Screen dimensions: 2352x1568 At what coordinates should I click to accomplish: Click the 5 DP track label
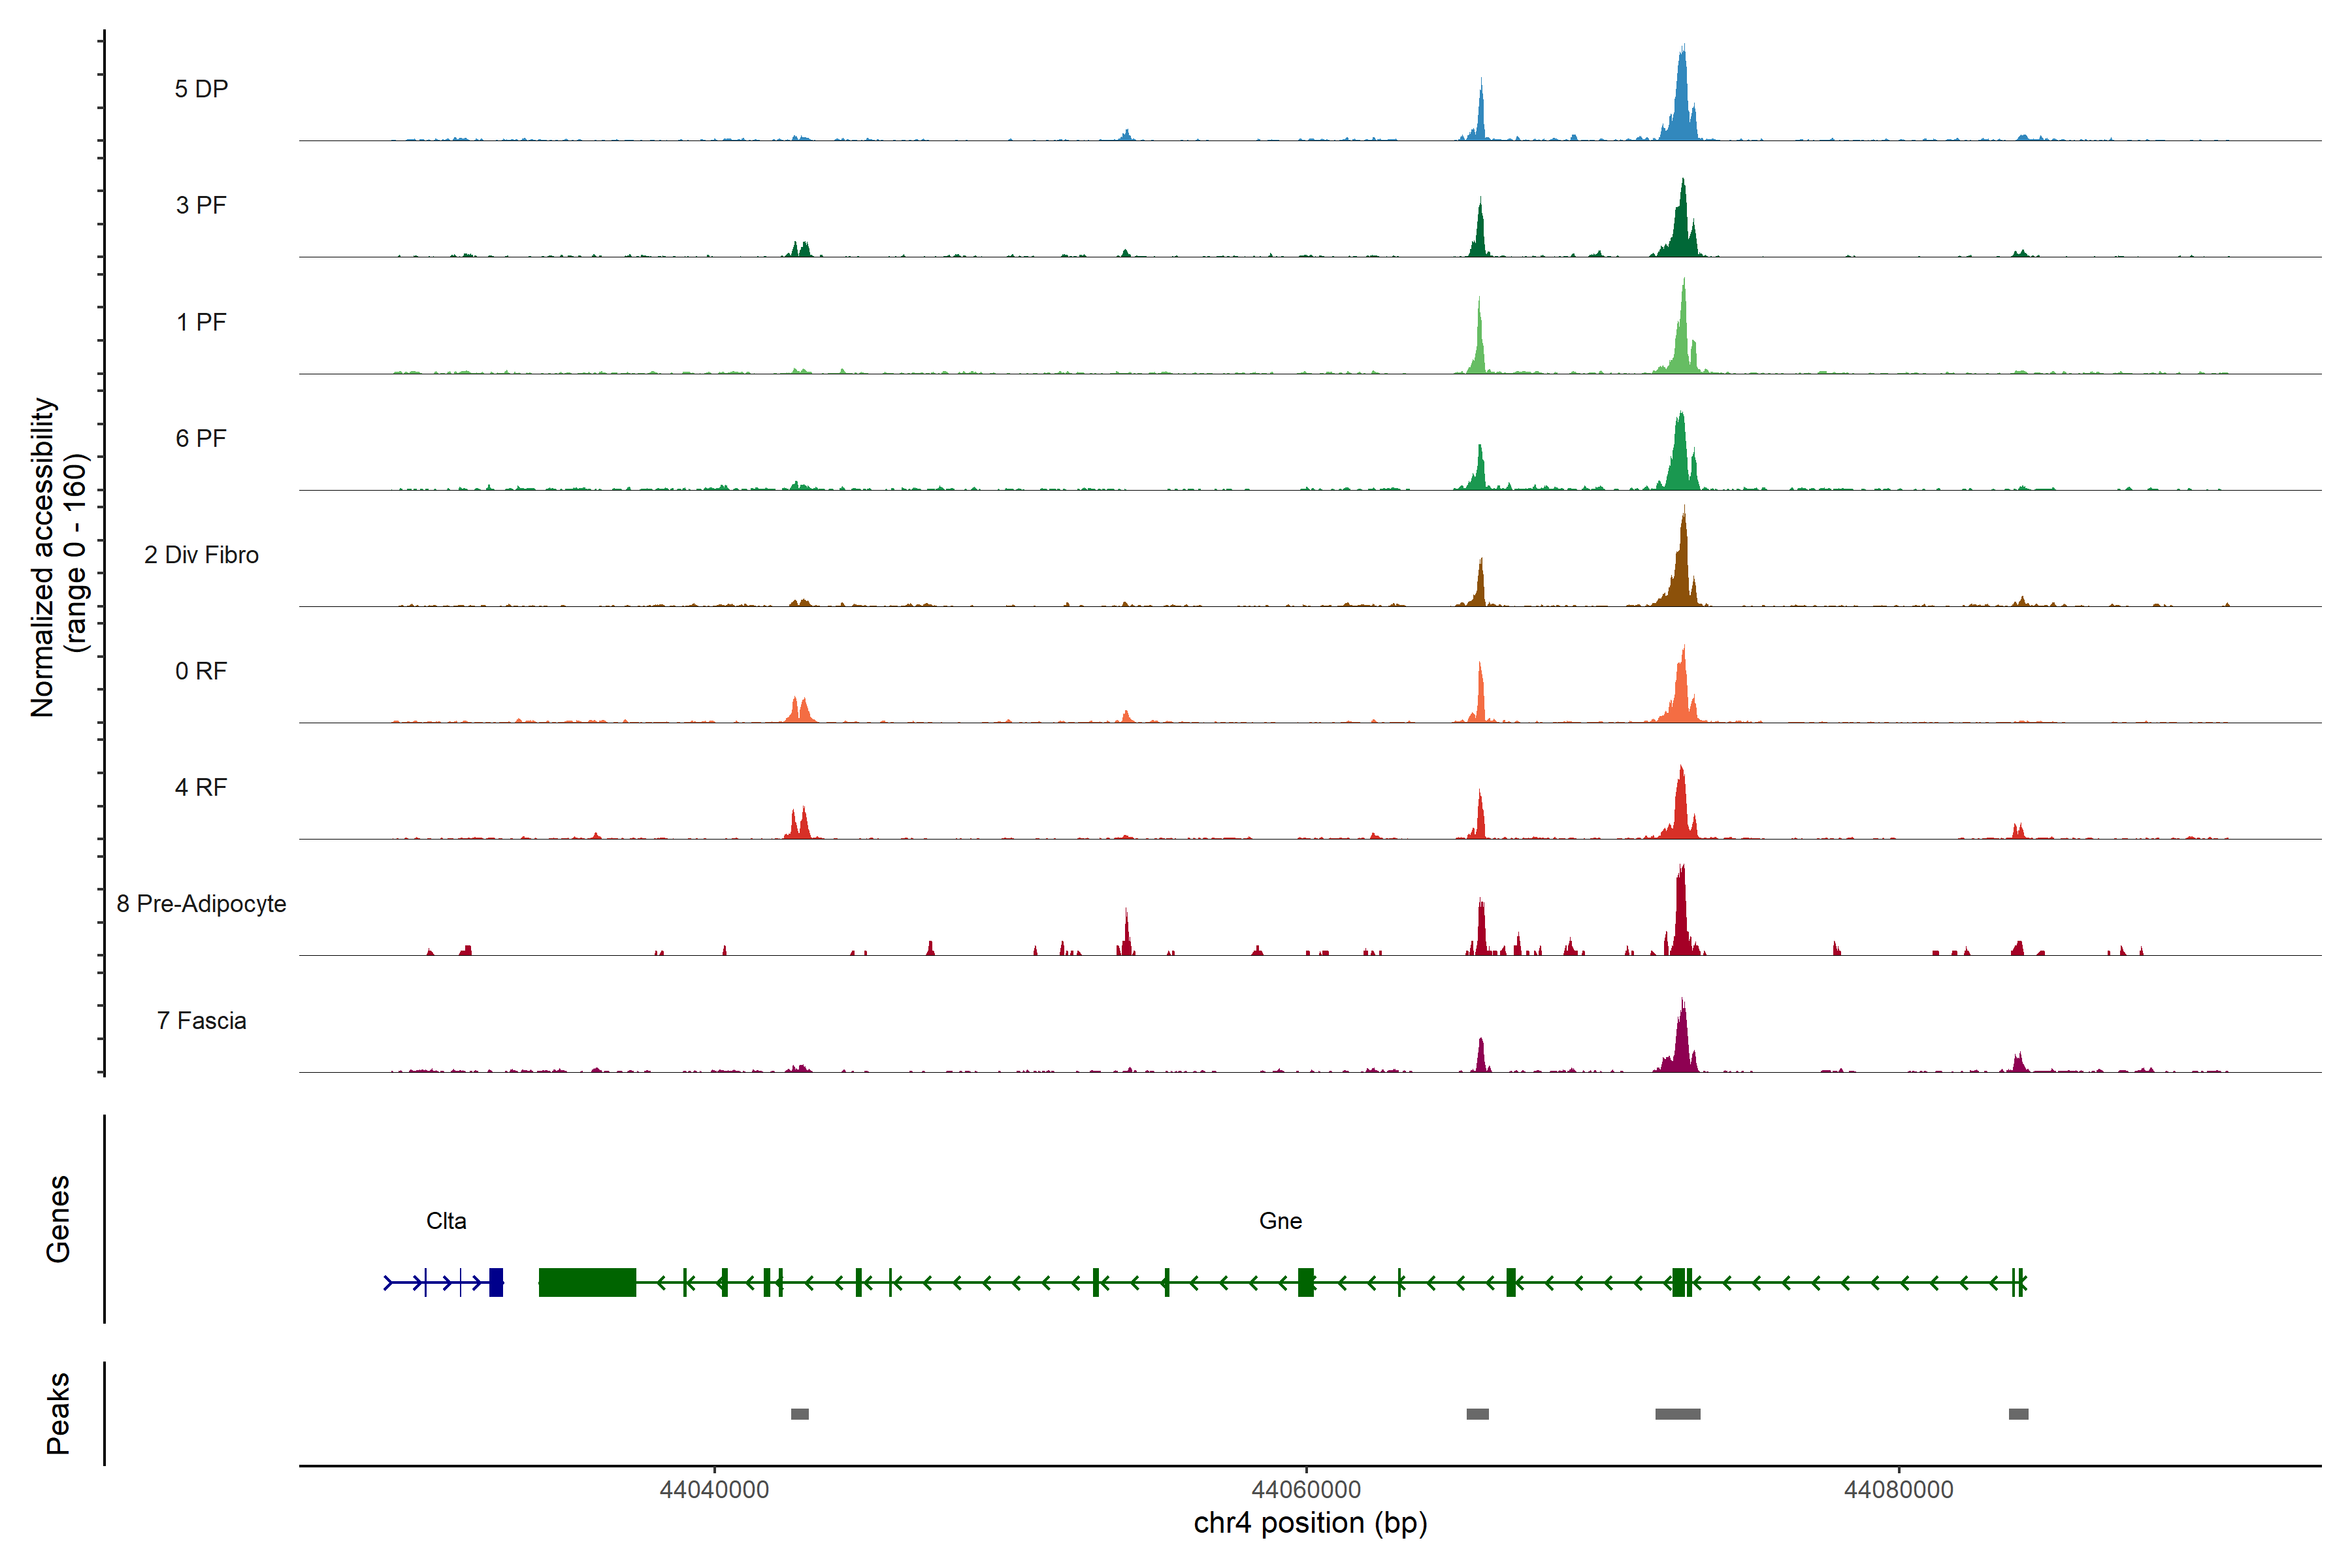point(201,89)
